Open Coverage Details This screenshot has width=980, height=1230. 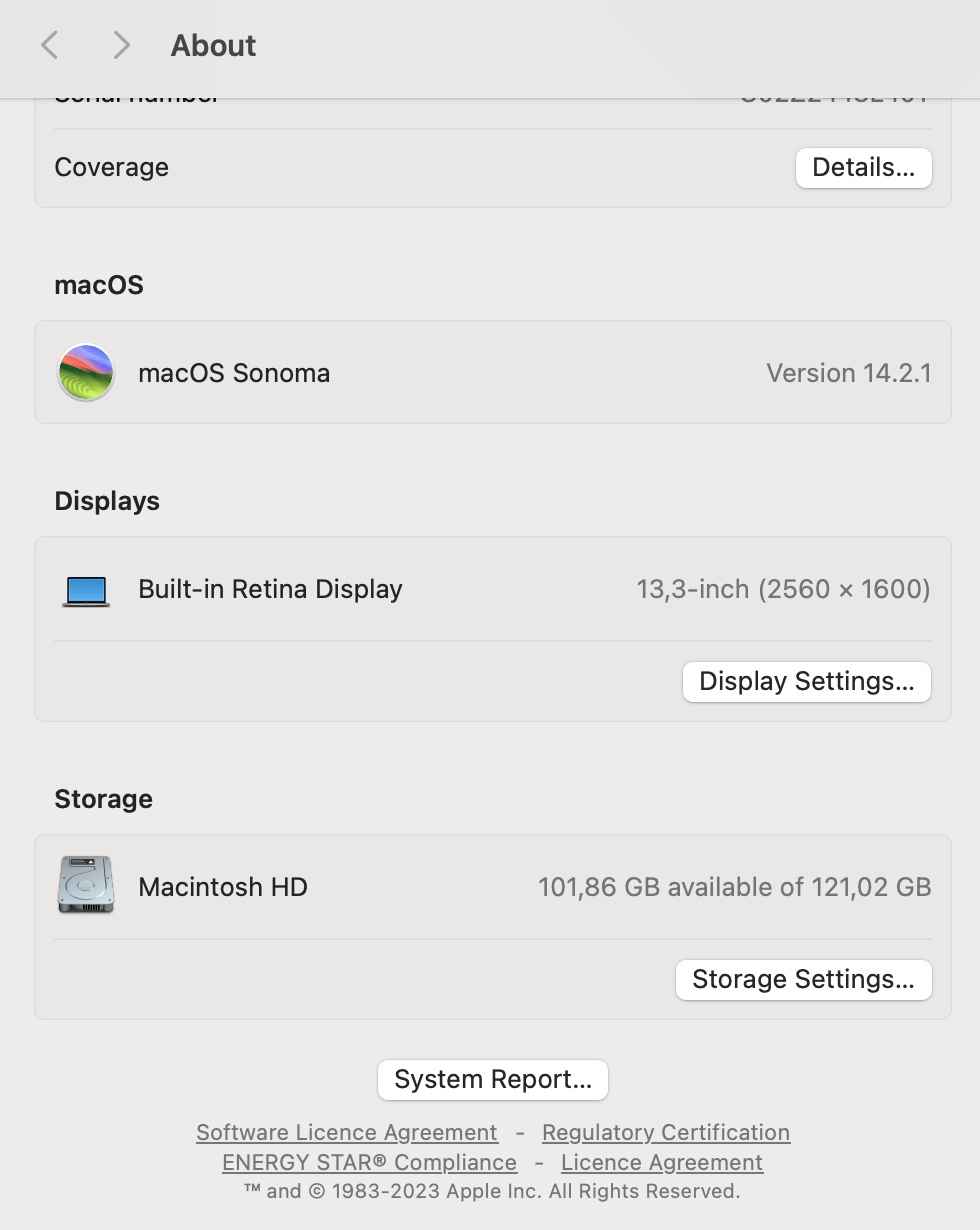(863, 168)
